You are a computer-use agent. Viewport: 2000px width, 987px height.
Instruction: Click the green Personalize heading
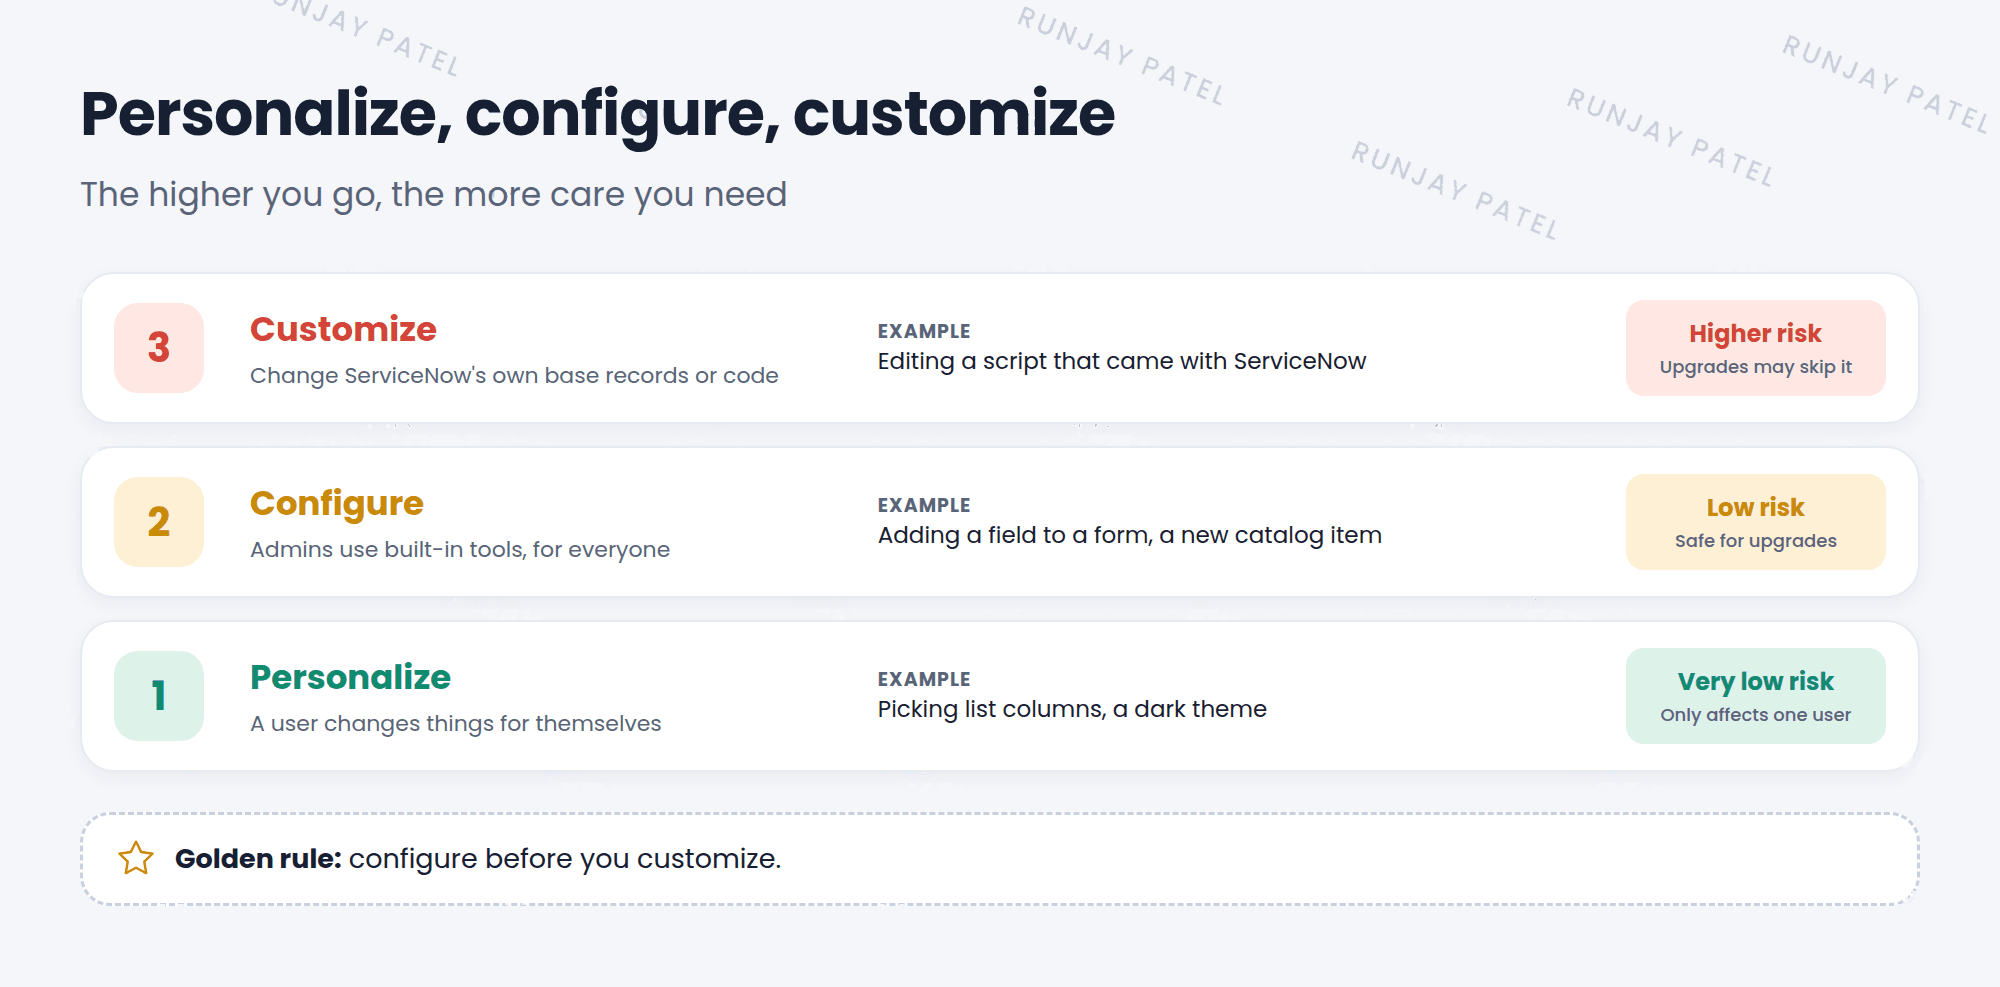click(350, 677)
